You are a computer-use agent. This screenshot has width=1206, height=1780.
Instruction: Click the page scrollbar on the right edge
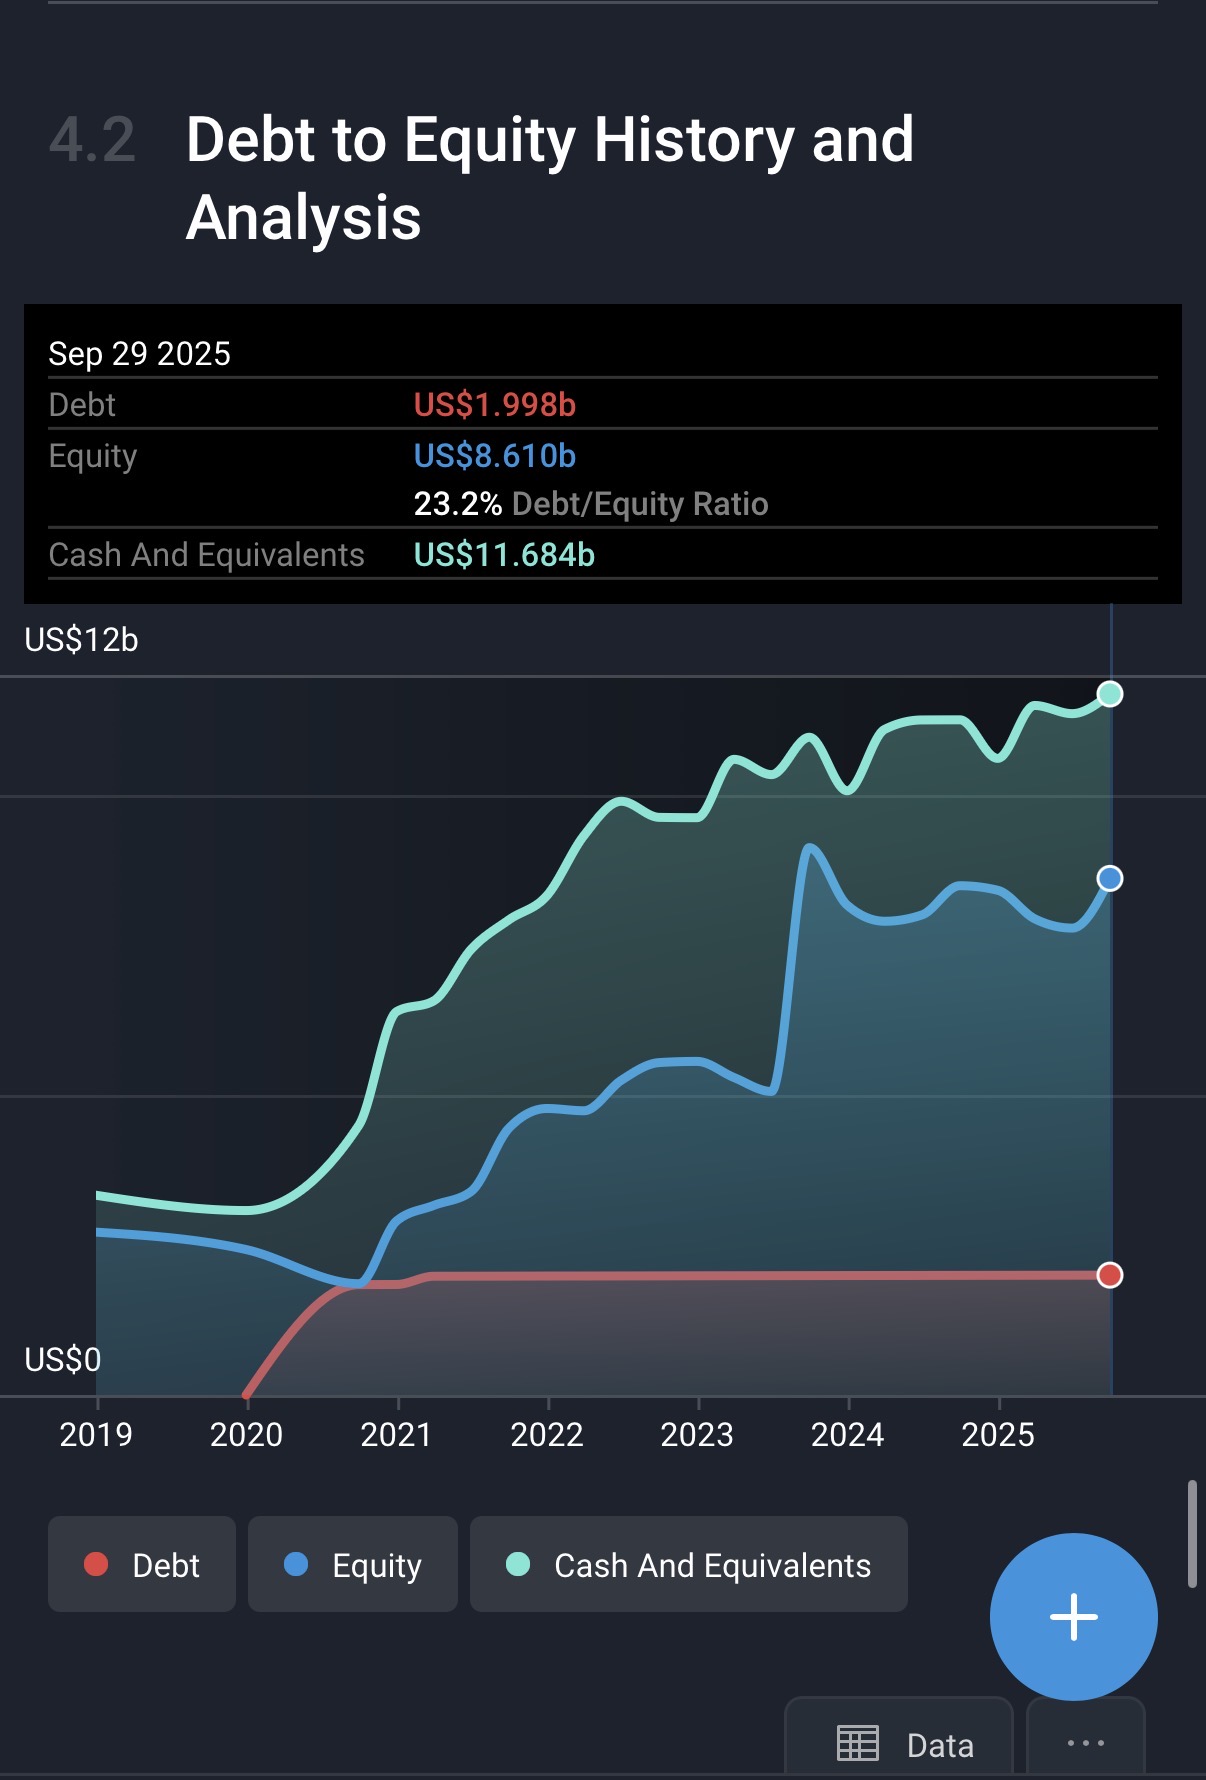(x=1191, y=1534)
